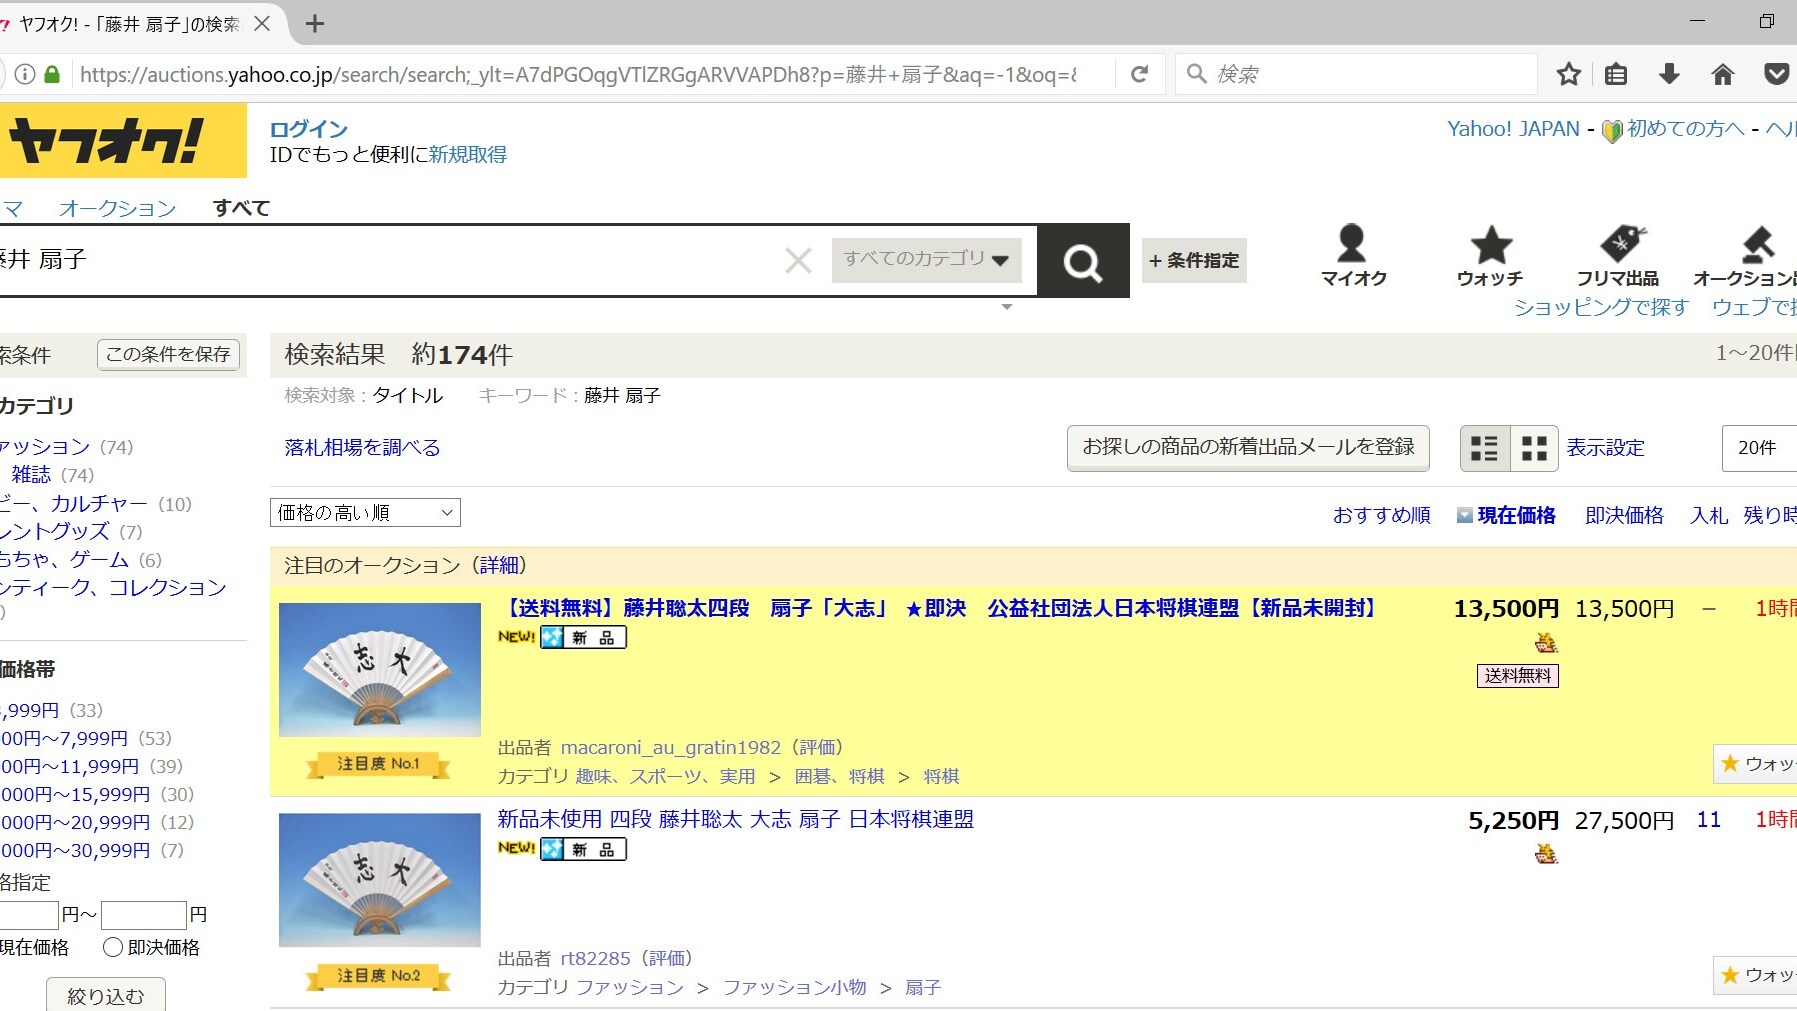Click the site information (i) icon
Viewport: 1797px width, 1011px height.
(25, 74)
